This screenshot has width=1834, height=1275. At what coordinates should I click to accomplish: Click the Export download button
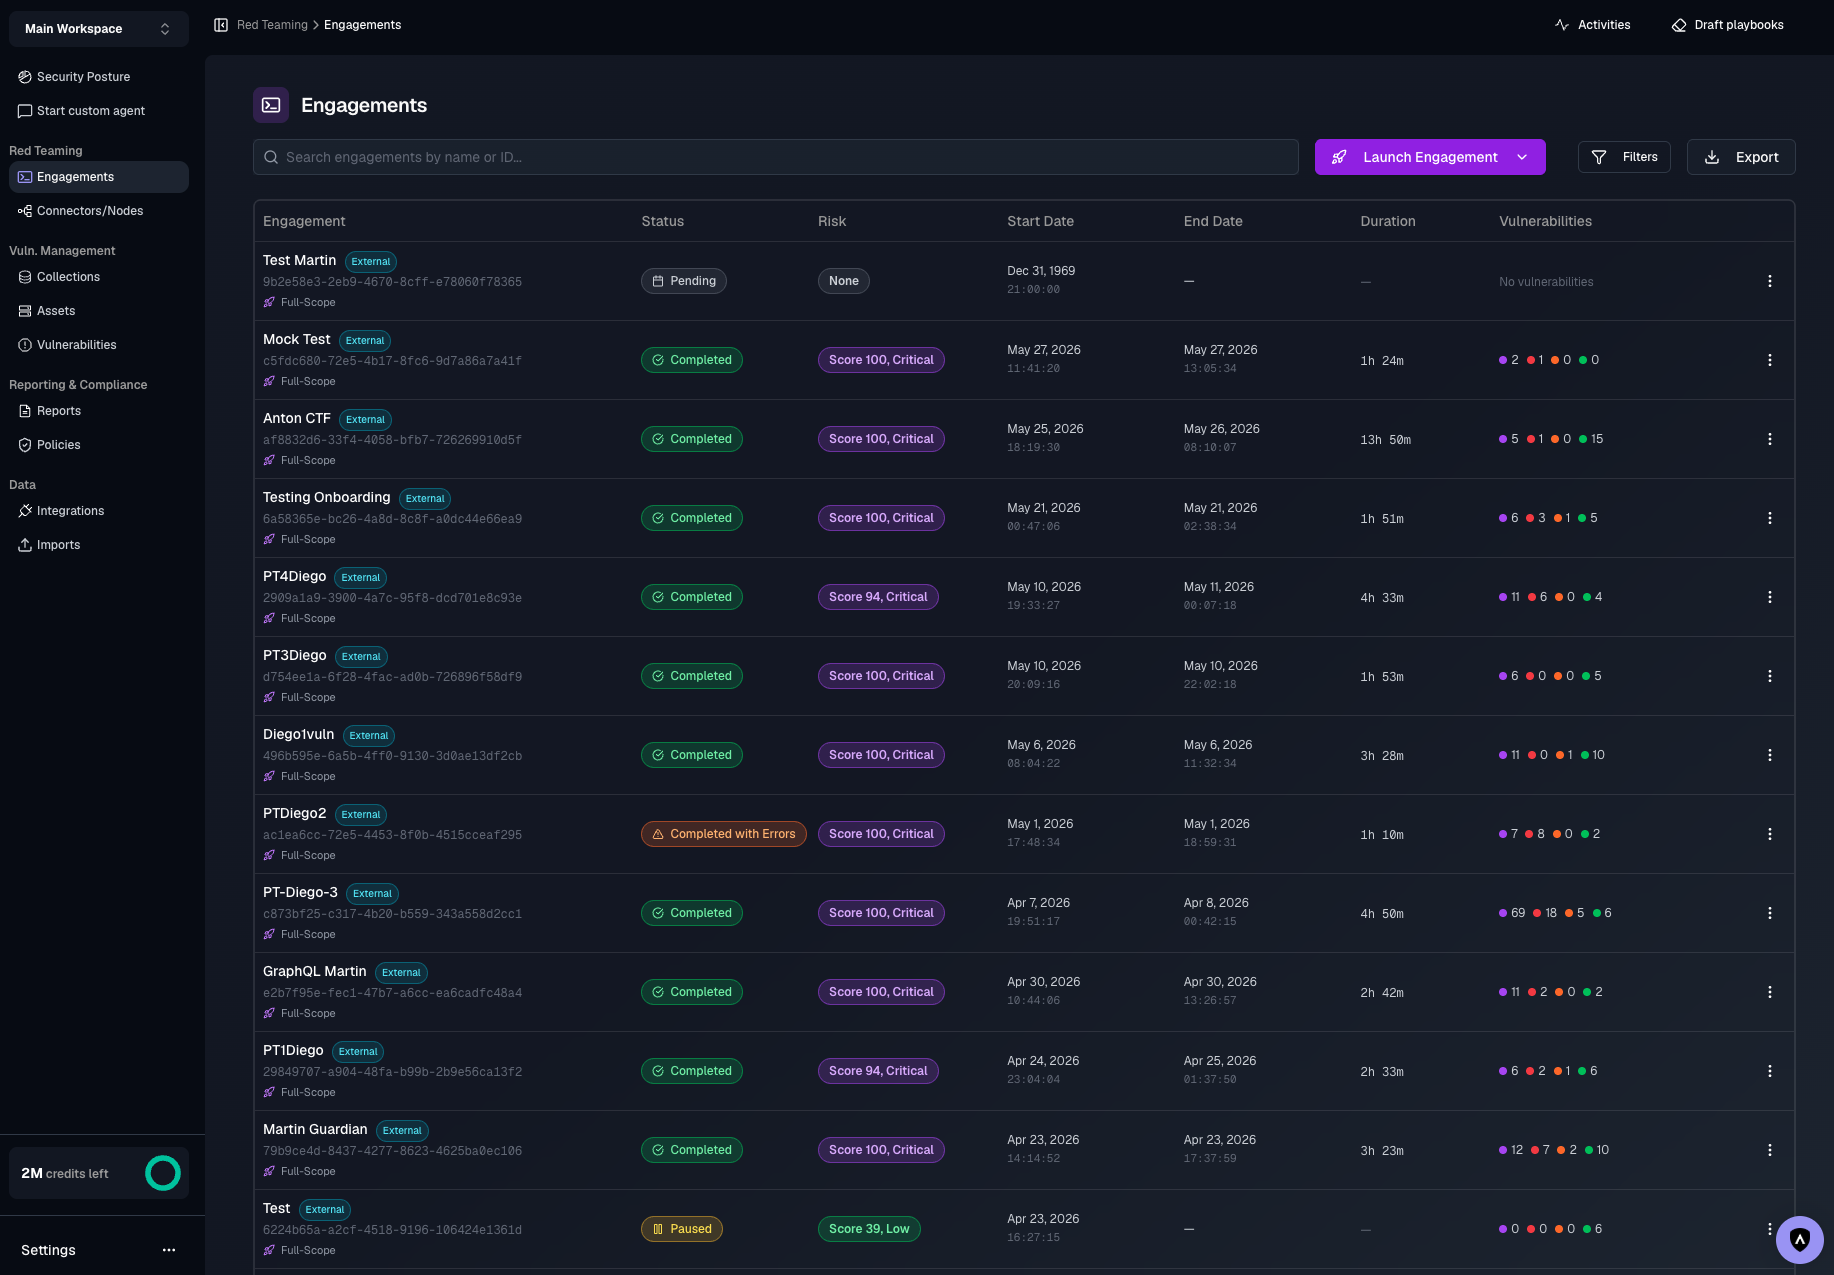[1741, 157]
